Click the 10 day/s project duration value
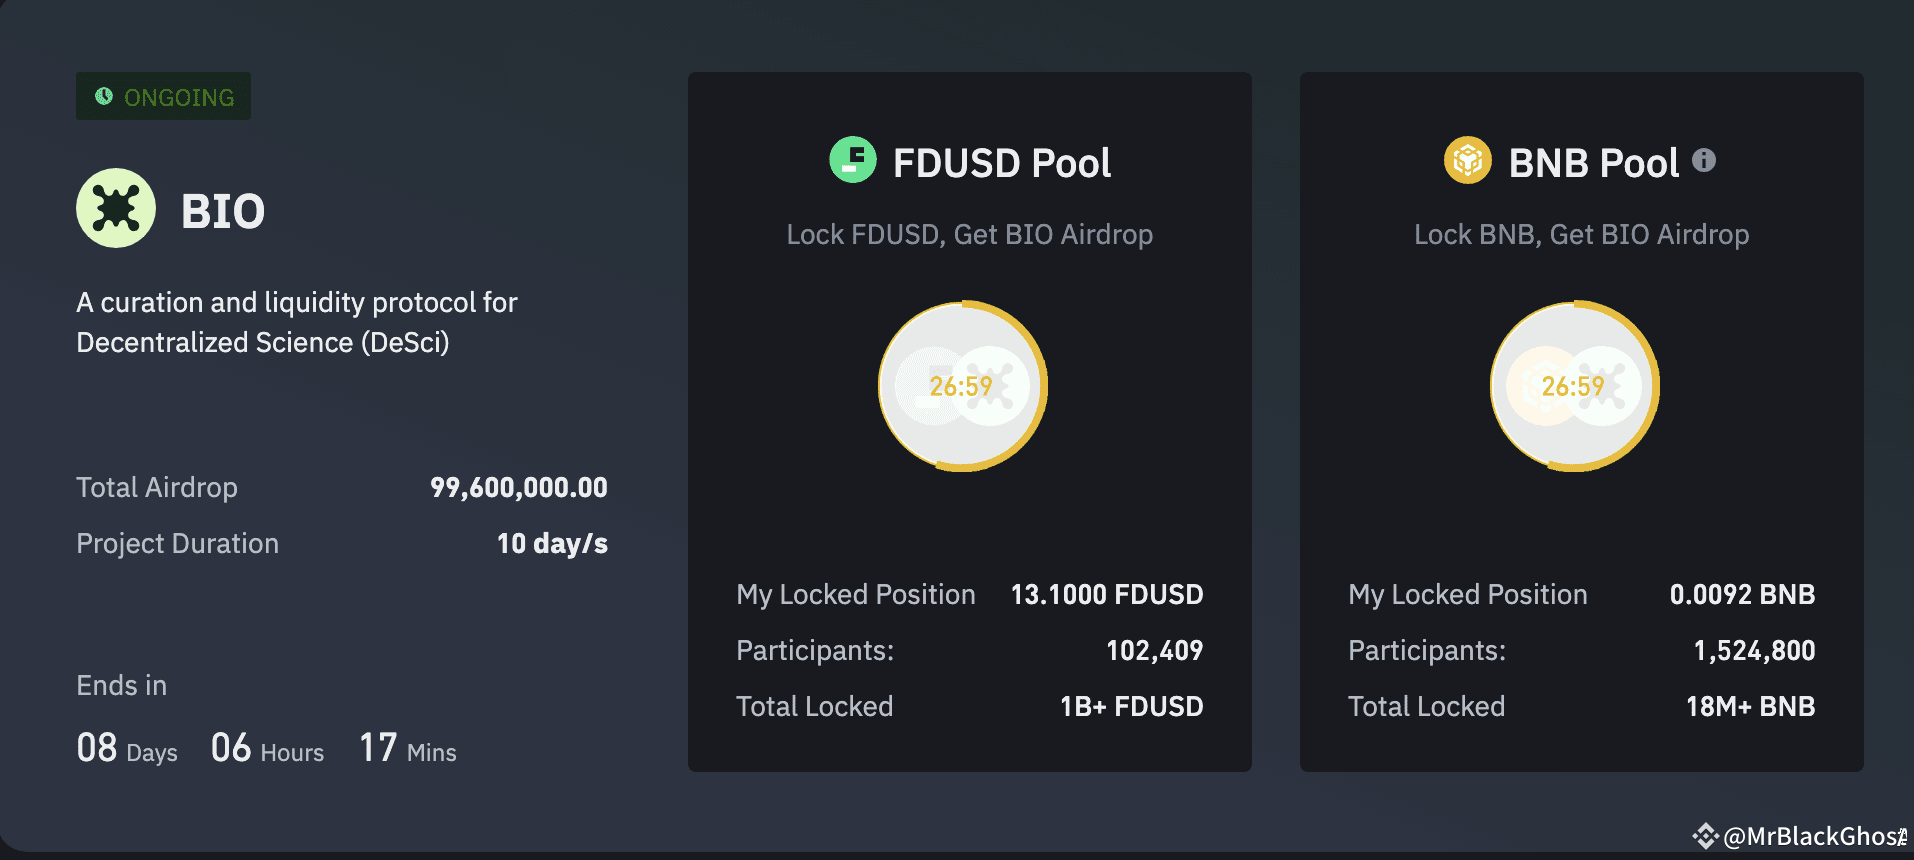1914x860 pixels. point(552,543)
